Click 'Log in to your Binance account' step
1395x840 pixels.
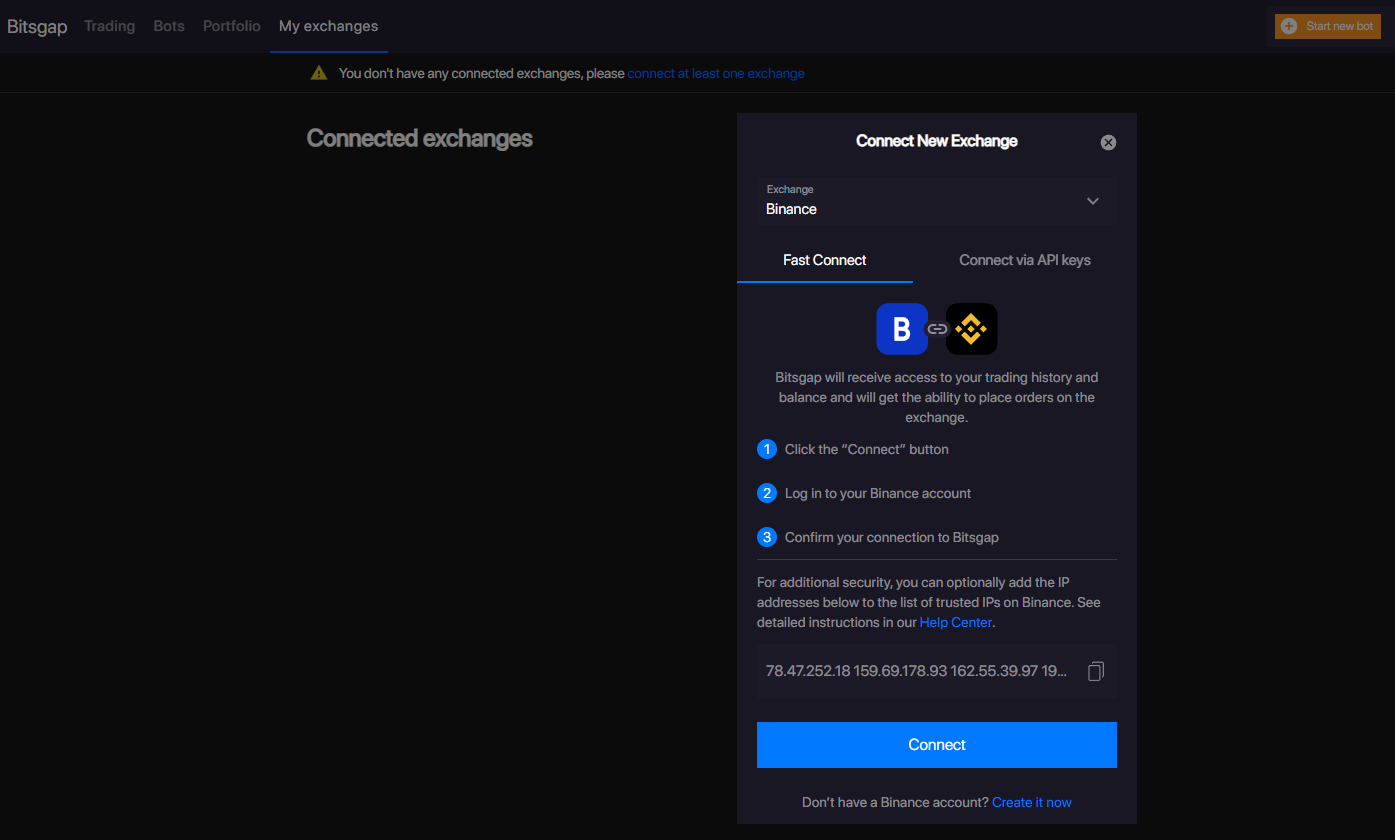click(x=878, y=493)
